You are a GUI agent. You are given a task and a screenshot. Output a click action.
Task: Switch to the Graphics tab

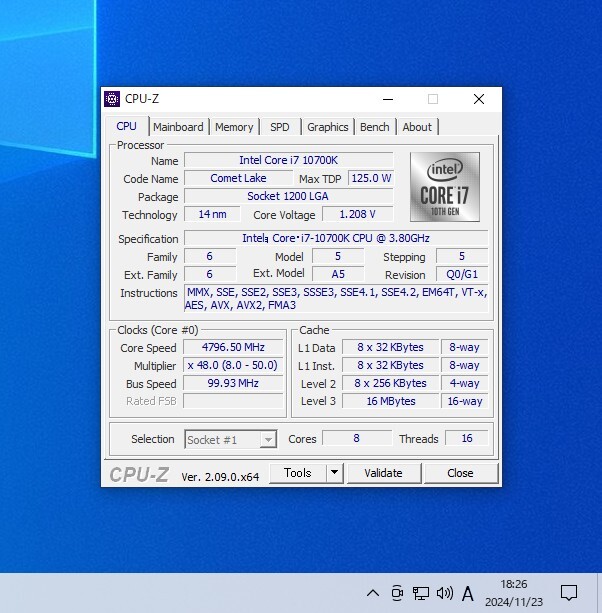point(328,127)
